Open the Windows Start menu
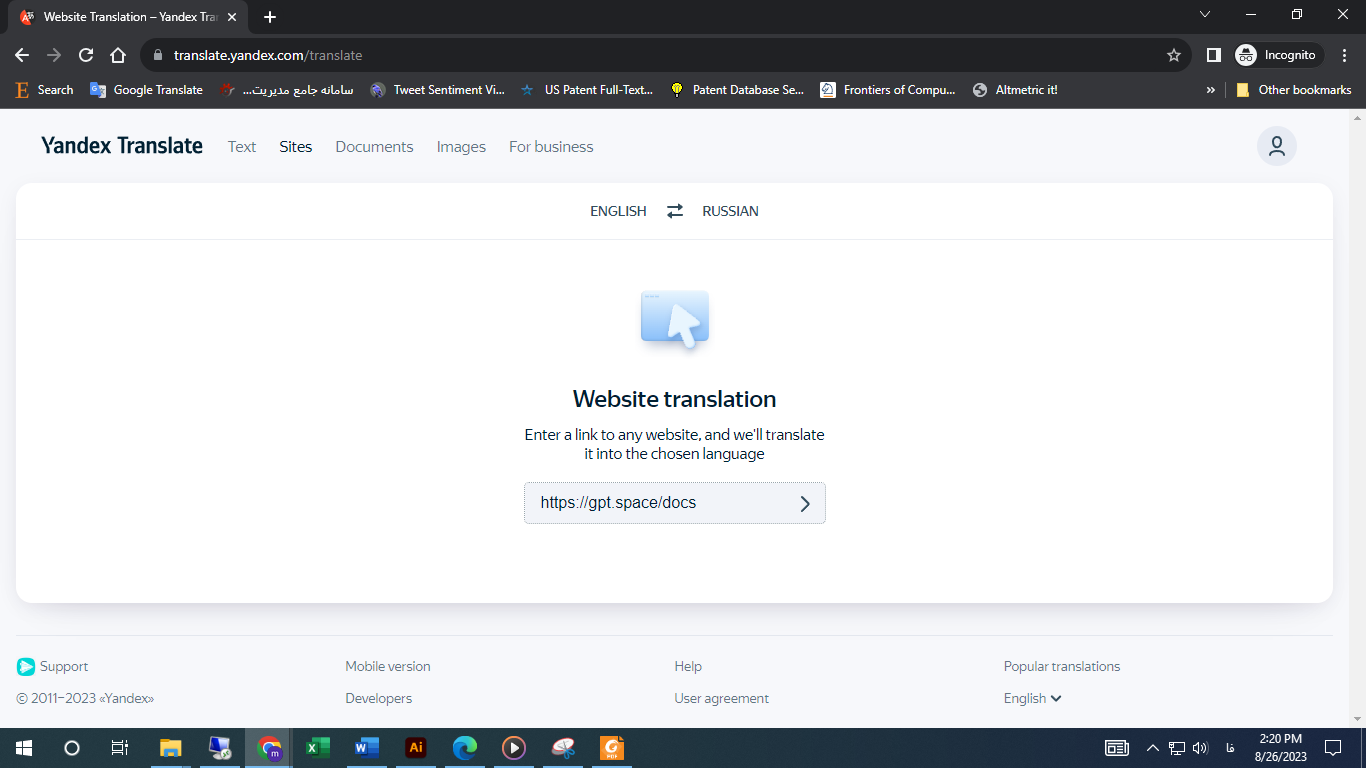Viewport: 1366px width, 768px height. (x=24, y=748)
